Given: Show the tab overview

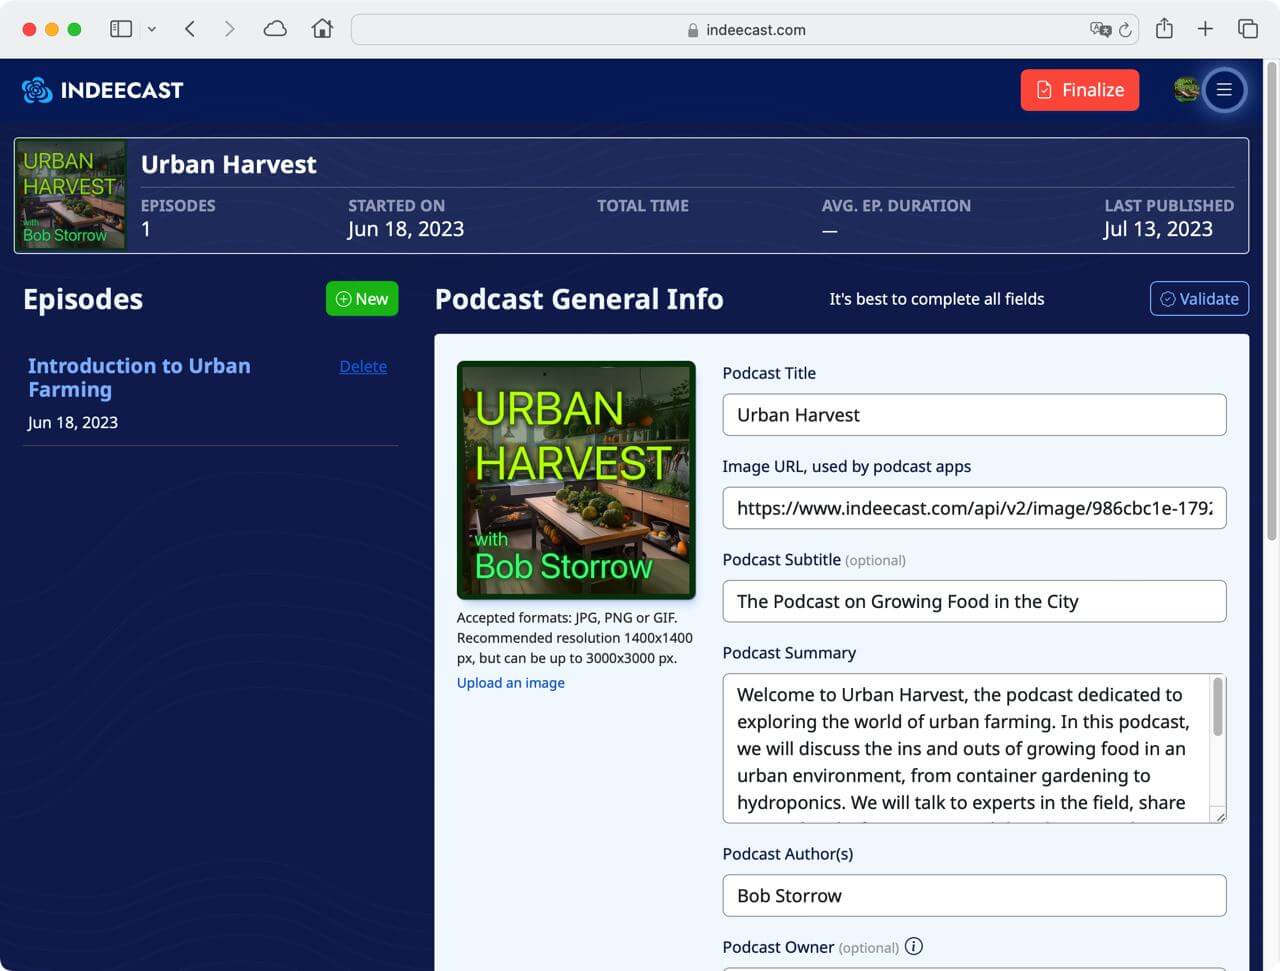Looking at the screenshot, I should [x=1248, y=29].
